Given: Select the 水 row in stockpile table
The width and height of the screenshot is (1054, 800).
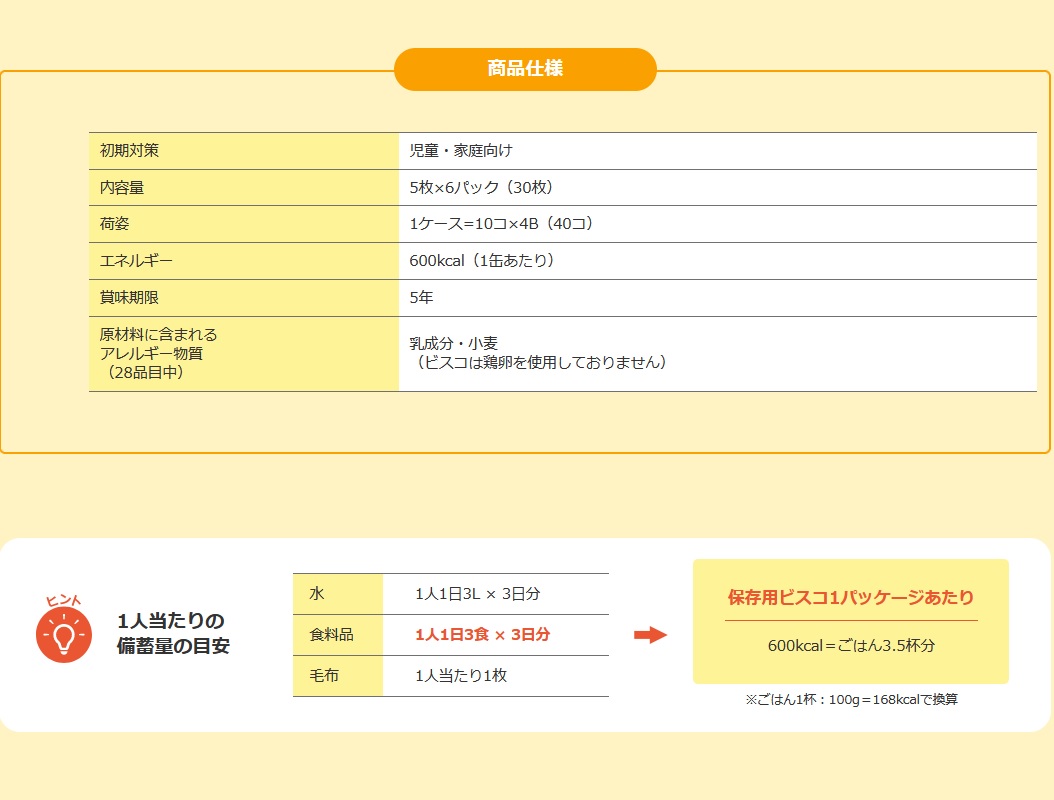Looking at the screenshot, I should click(x=451, y=594).
